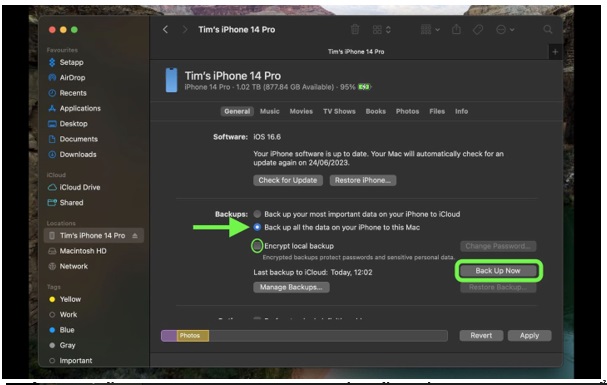Go back with the left chevron
The width and height of the screenshot is (607, 385).
tap(165, 29)
